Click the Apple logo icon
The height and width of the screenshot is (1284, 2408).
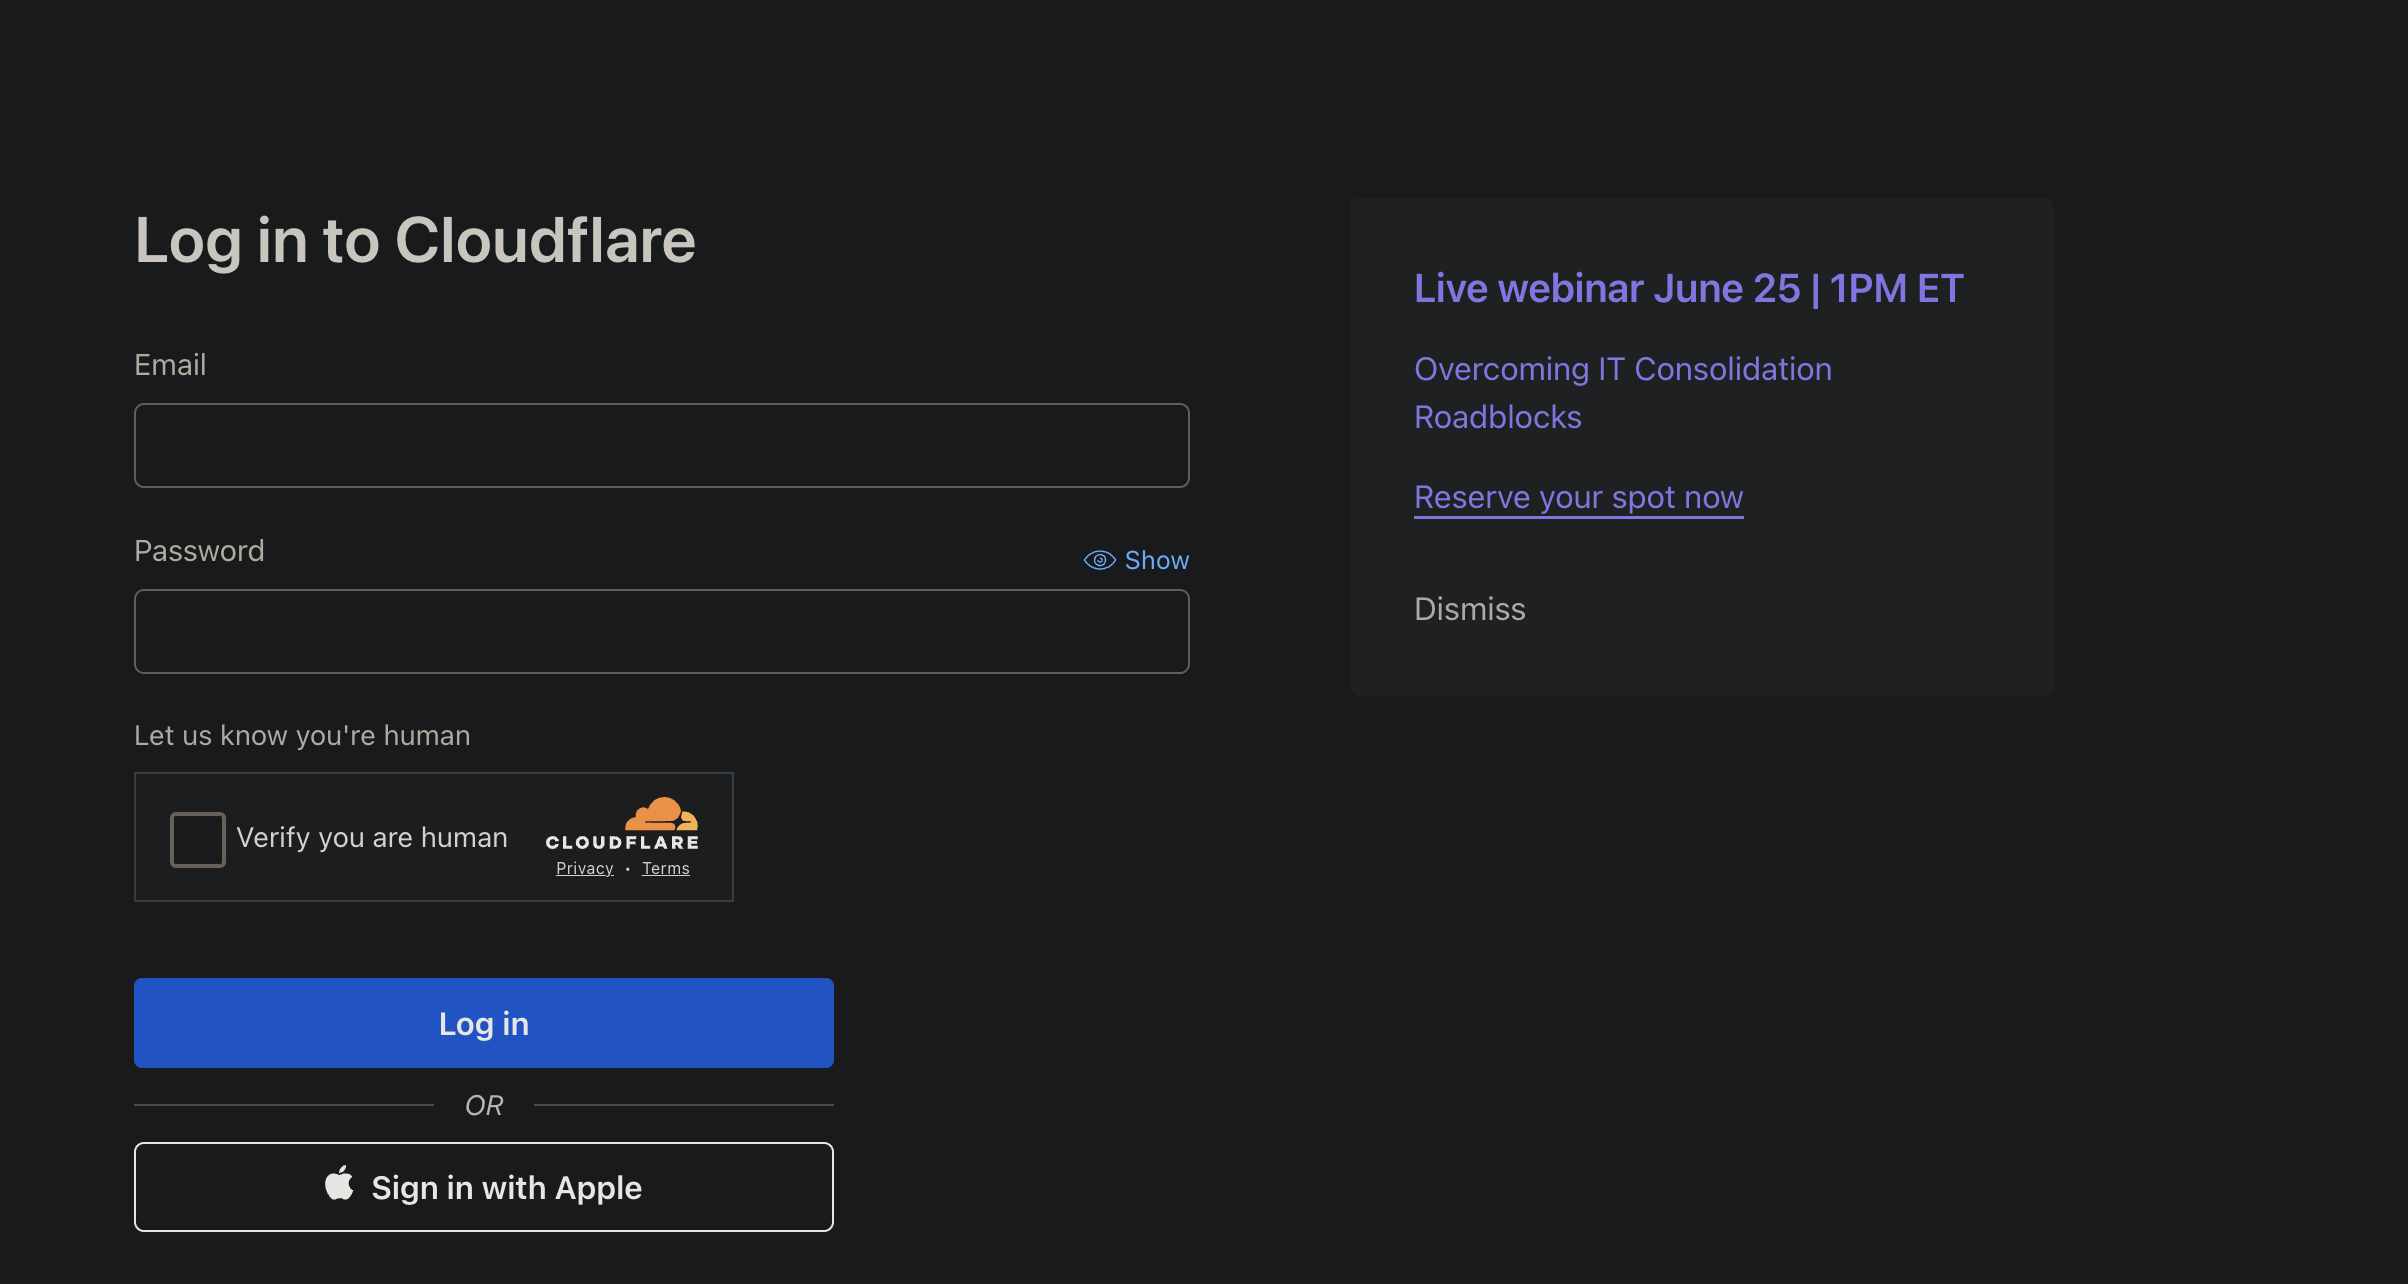click(x=339, y=1184)
